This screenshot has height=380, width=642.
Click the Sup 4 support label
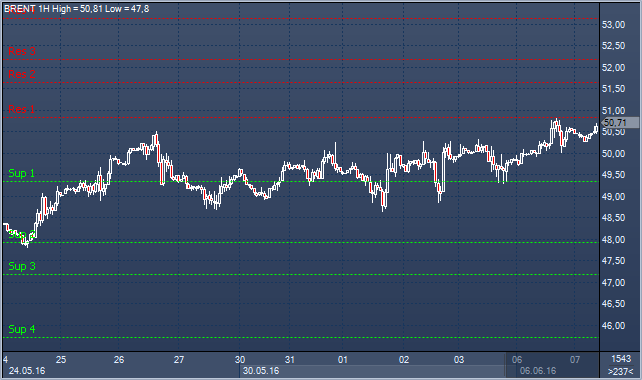(22, 329)
